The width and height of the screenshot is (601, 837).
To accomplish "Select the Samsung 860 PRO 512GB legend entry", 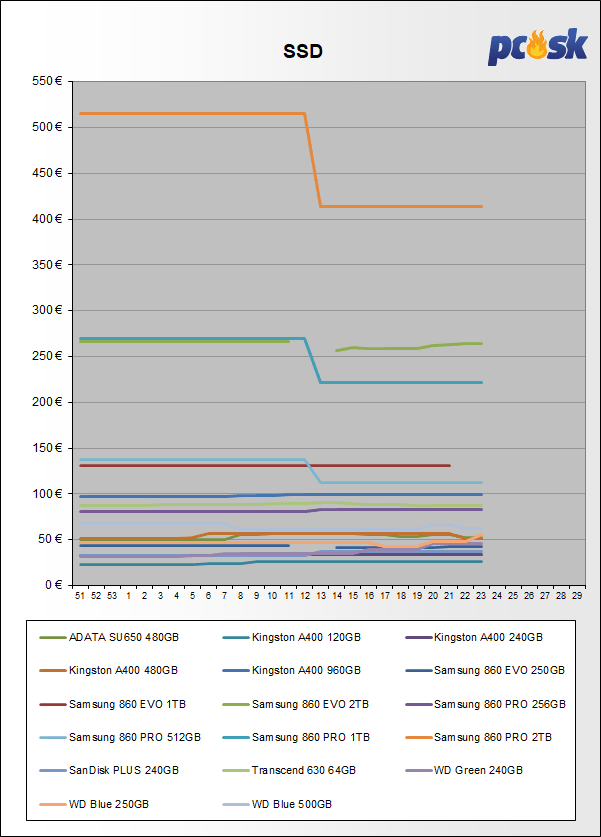I will (x=120, y=738).
